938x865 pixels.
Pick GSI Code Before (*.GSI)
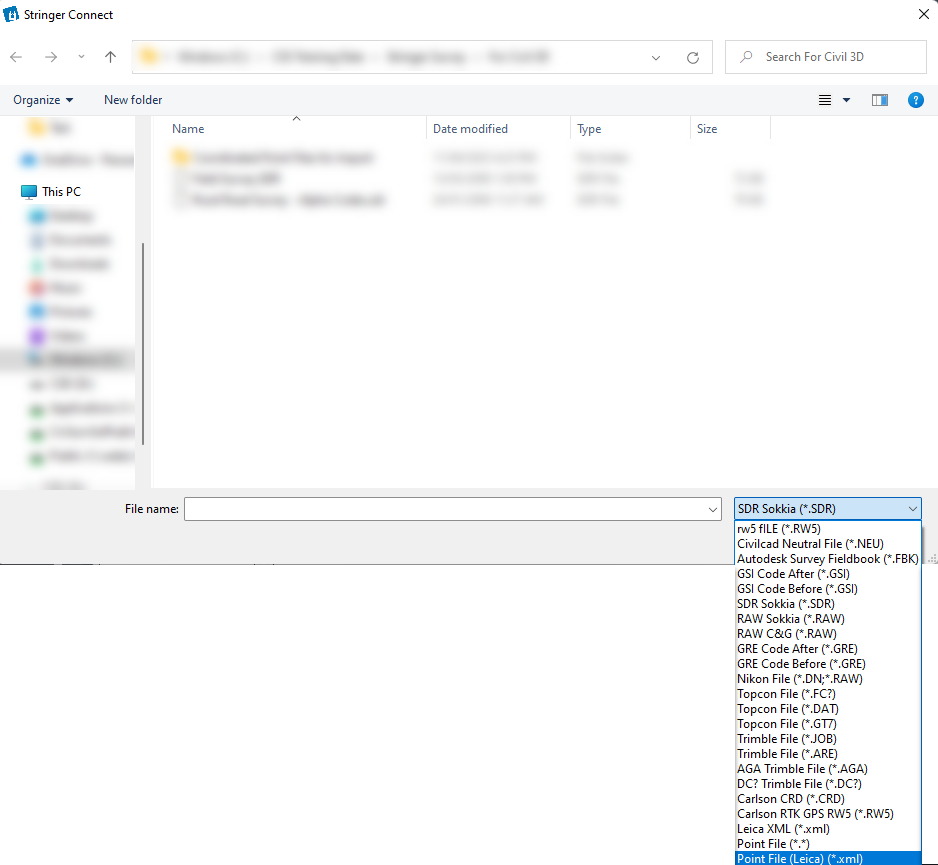point(828,589)
